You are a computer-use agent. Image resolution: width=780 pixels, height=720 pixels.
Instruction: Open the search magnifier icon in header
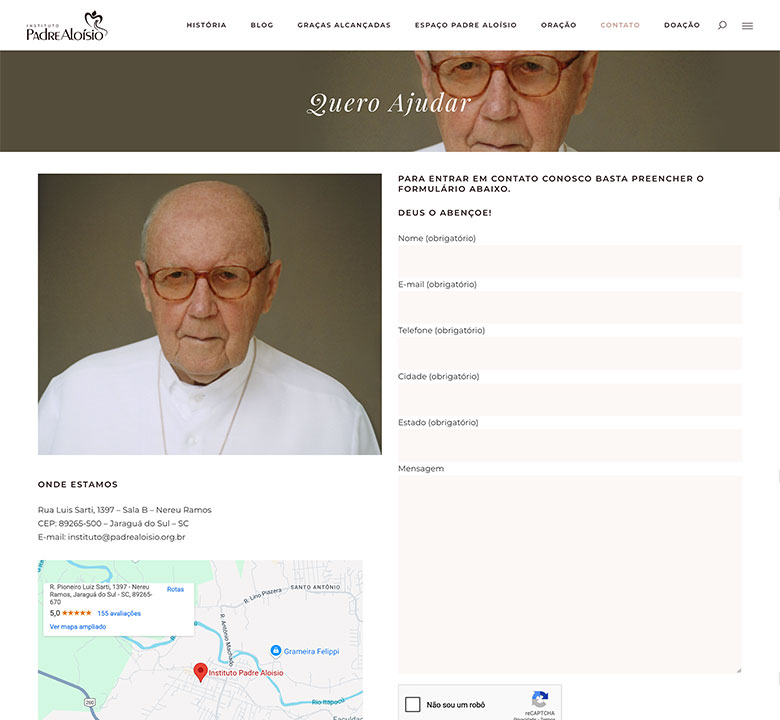click(x=722, y=25)
